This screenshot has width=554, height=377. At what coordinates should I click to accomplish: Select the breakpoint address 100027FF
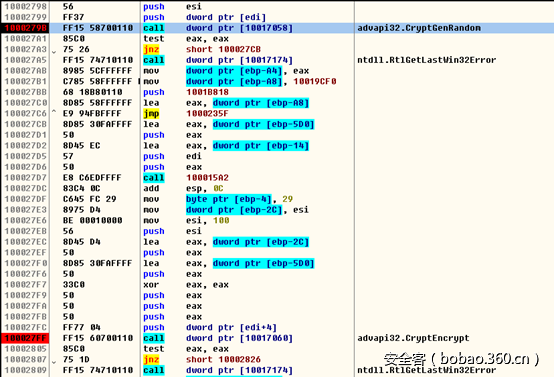coord(25,338)
